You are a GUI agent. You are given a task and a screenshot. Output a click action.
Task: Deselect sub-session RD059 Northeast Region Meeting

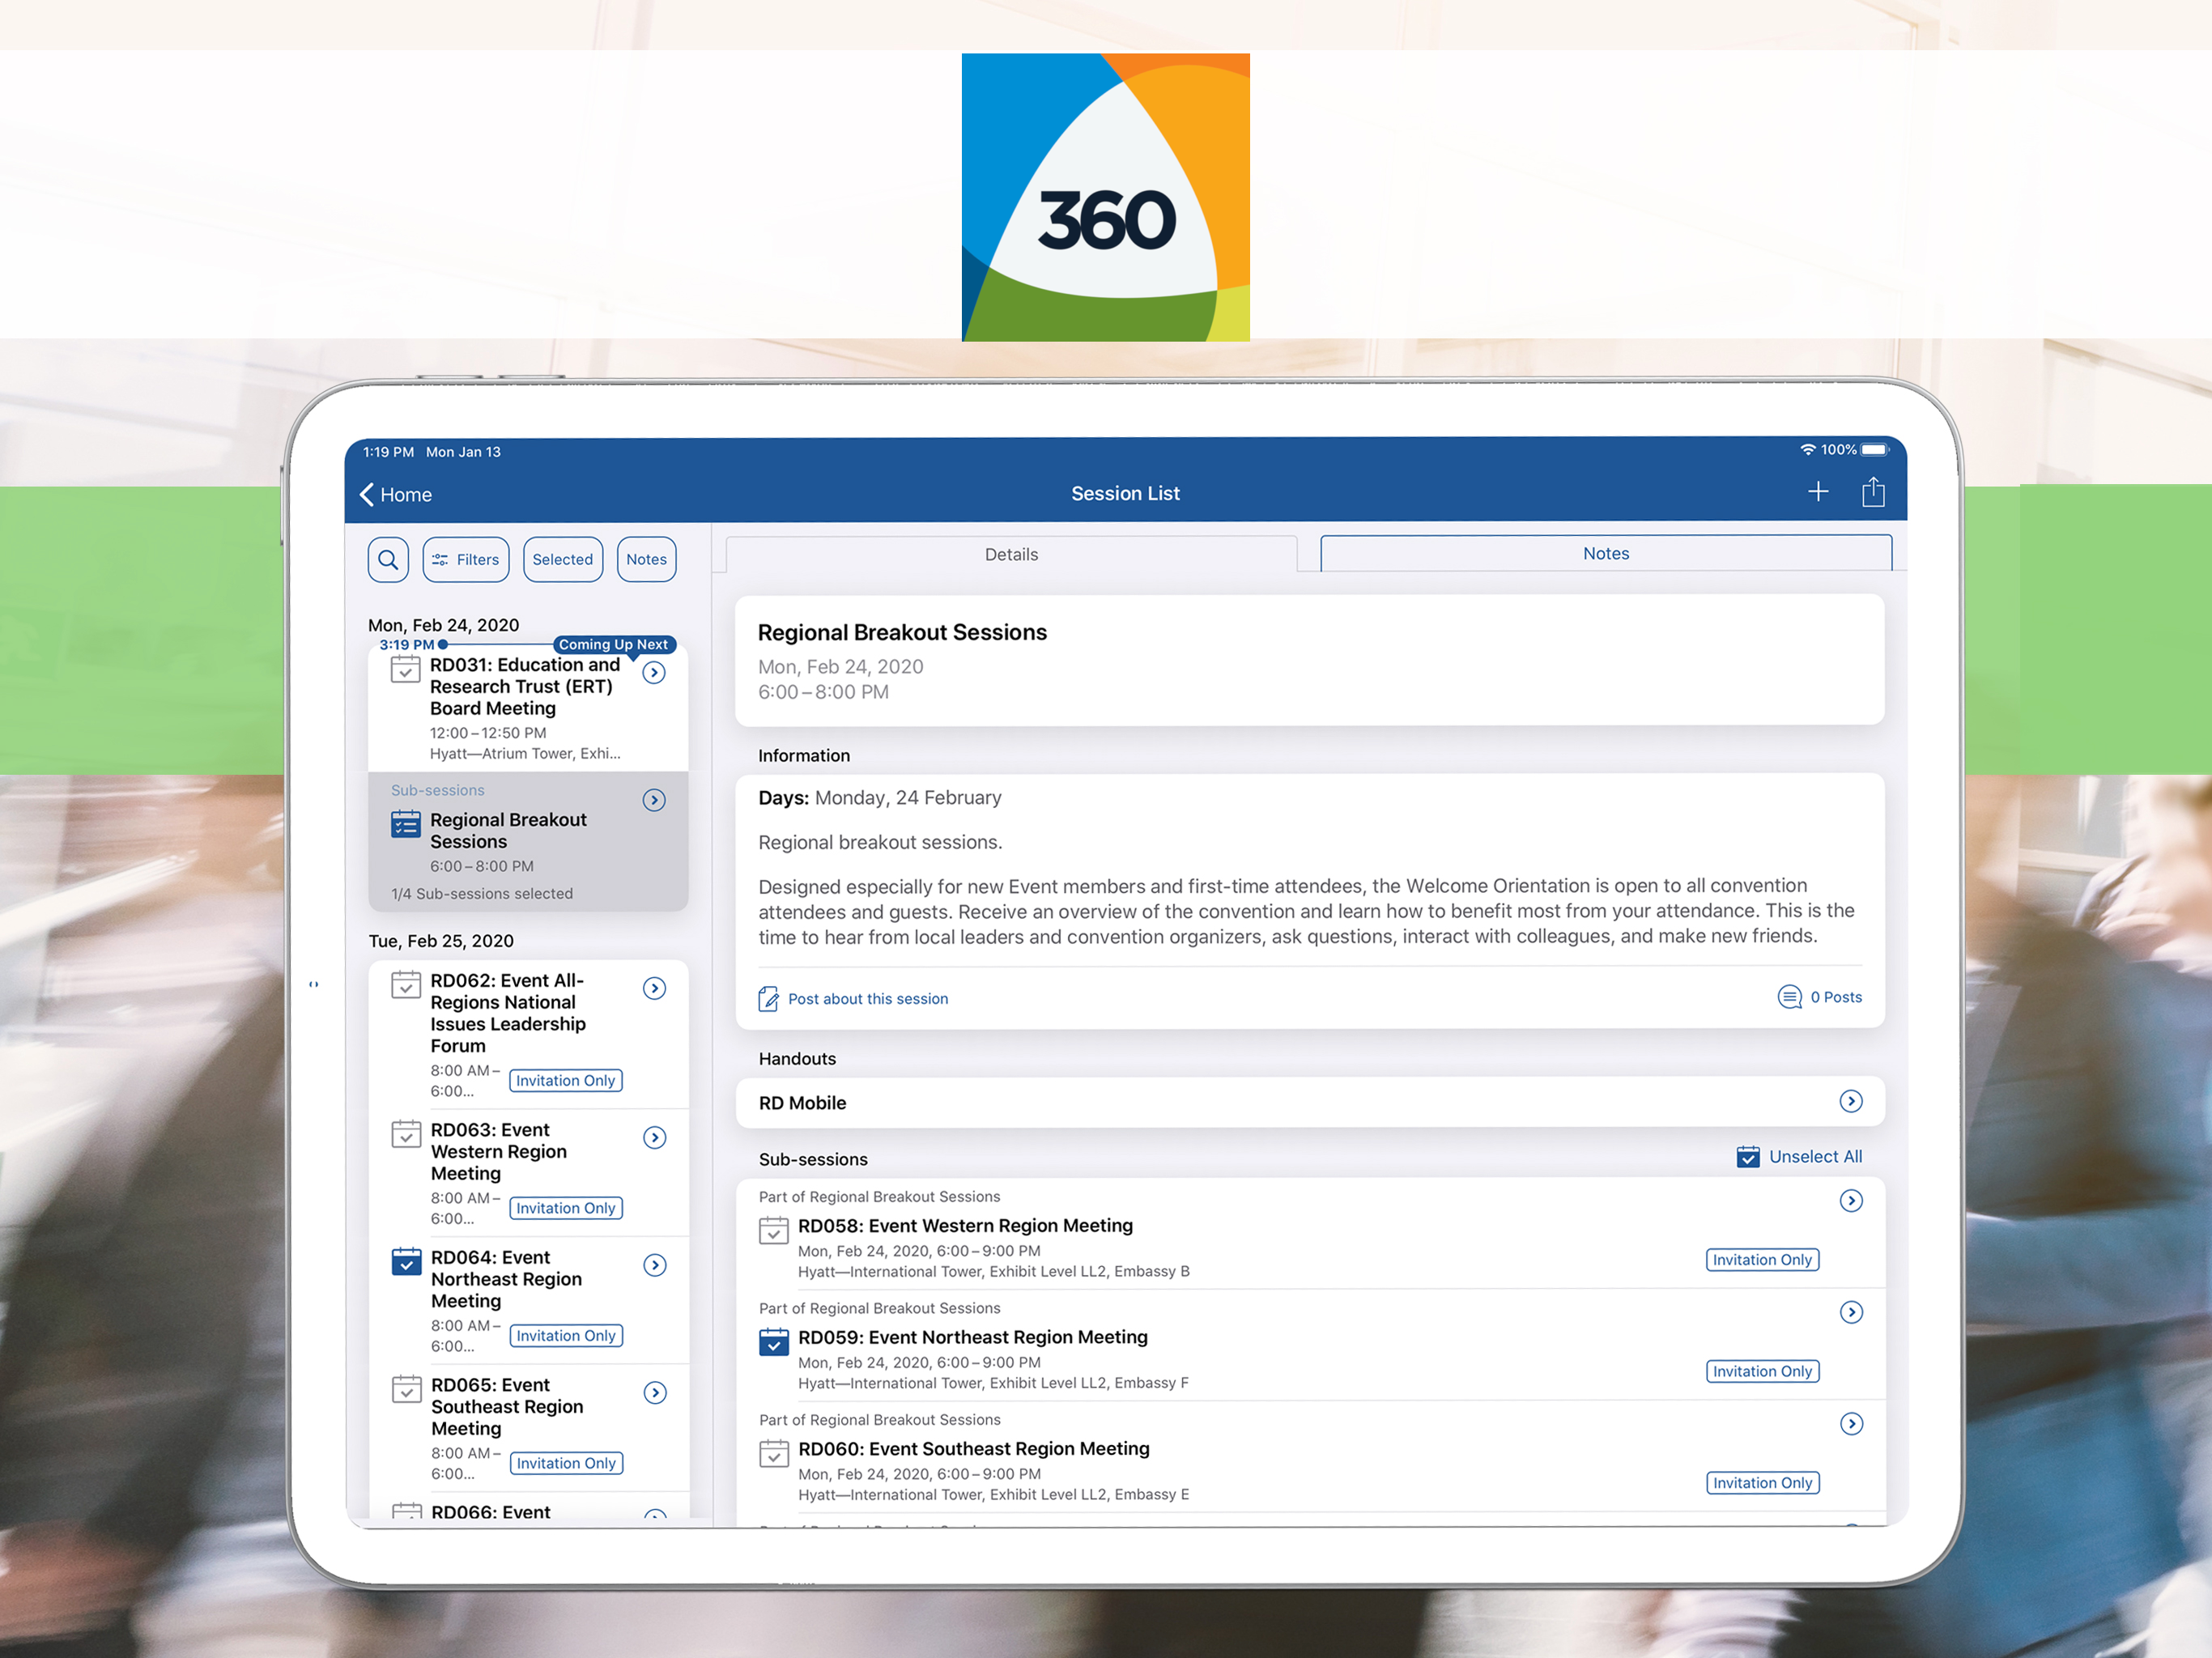[x=774, y=1342]
